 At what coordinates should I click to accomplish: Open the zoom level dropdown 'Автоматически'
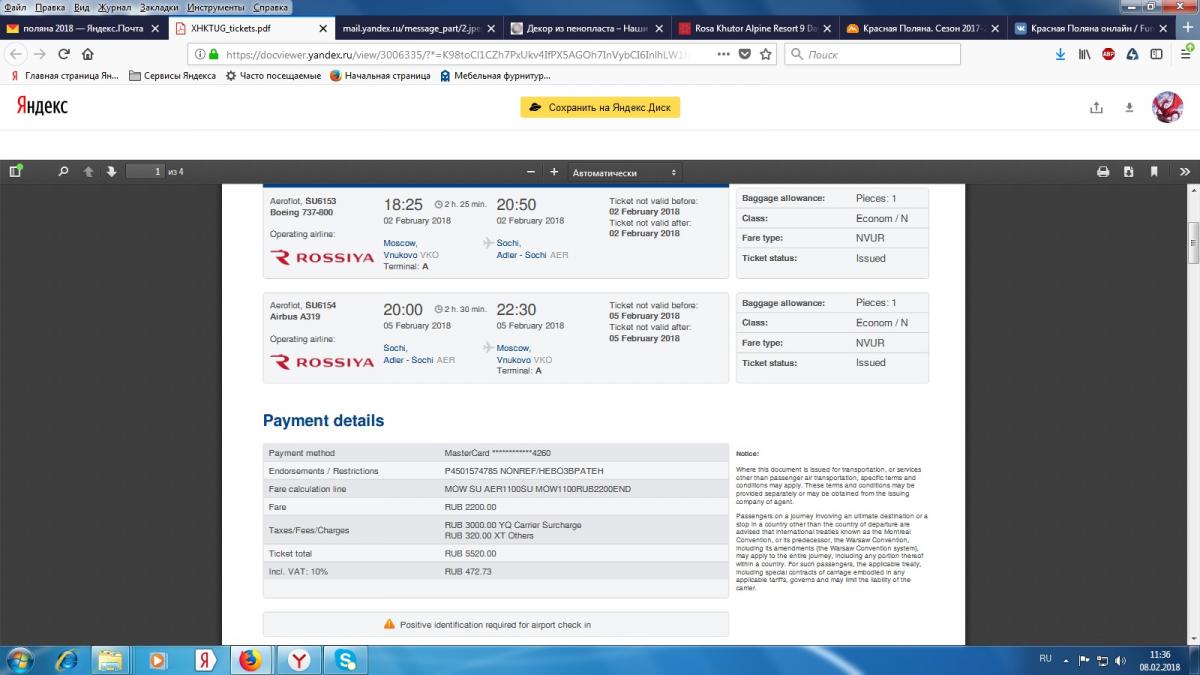tap(625, 172)
